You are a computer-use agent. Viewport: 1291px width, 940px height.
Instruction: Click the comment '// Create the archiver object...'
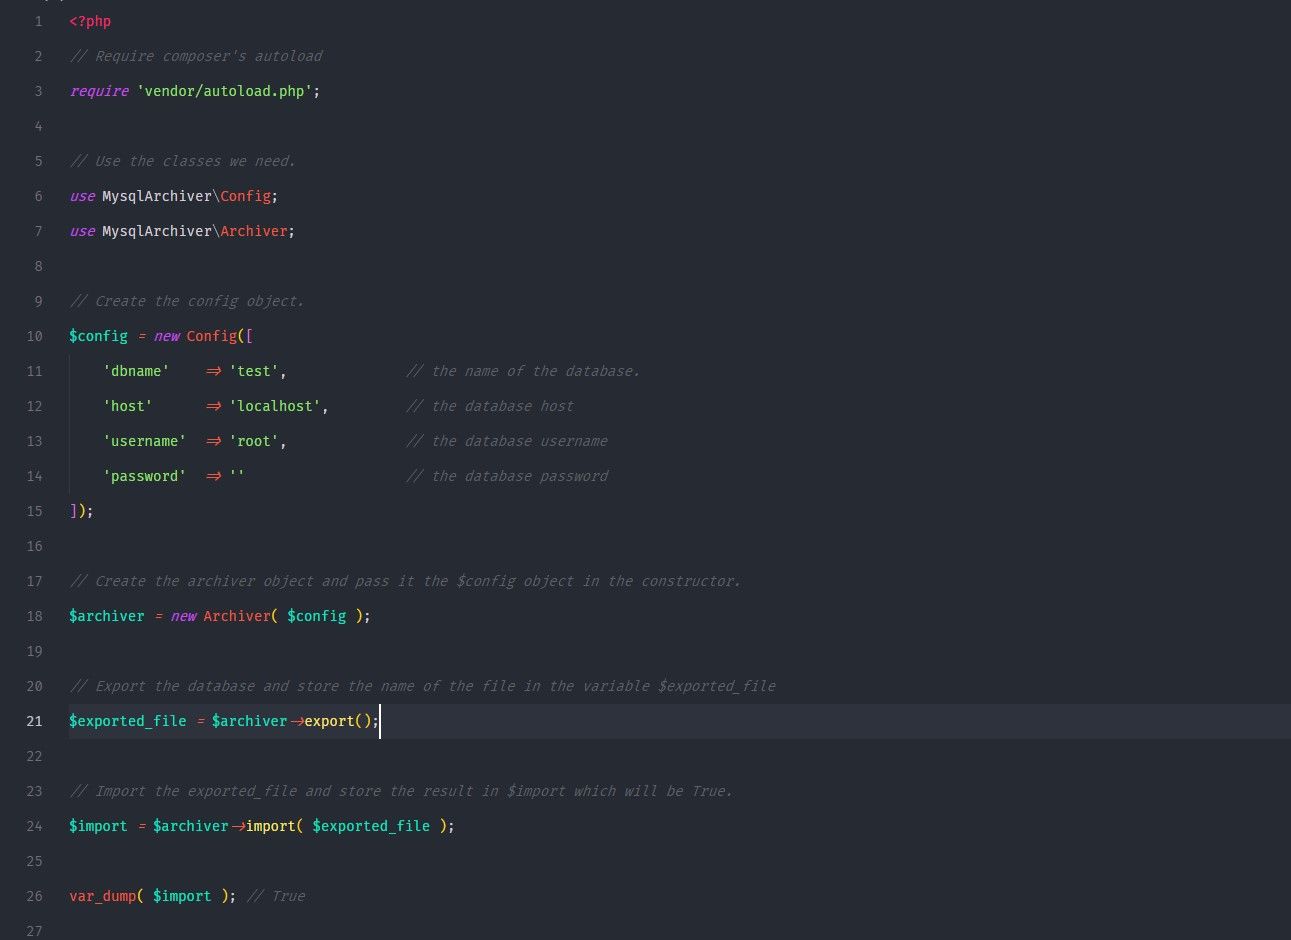(405, 581)
